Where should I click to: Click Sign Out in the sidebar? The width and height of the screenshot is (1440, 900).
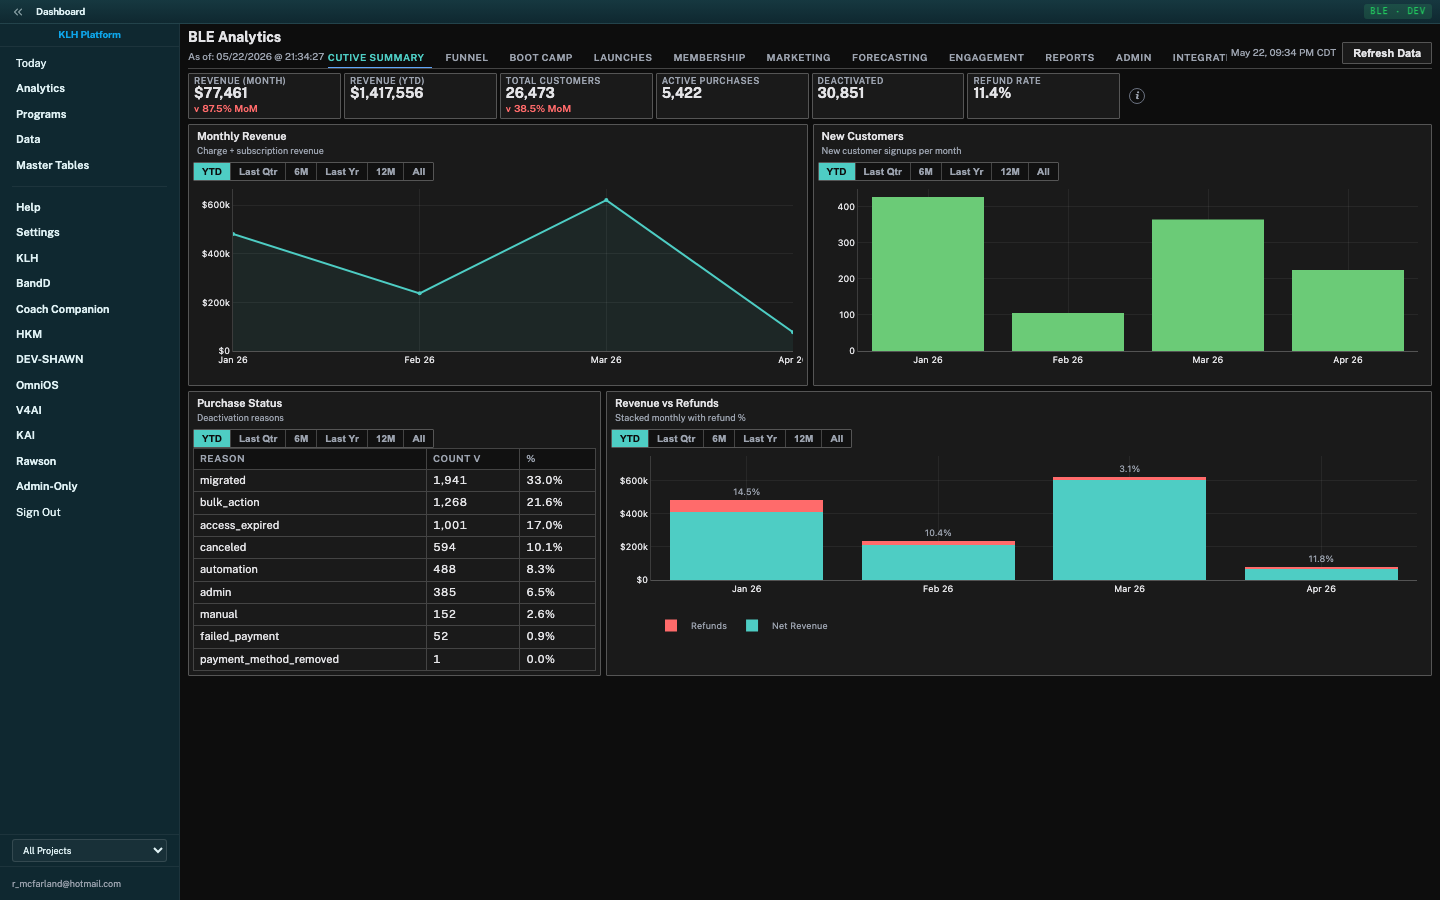[x=38, y=513]
